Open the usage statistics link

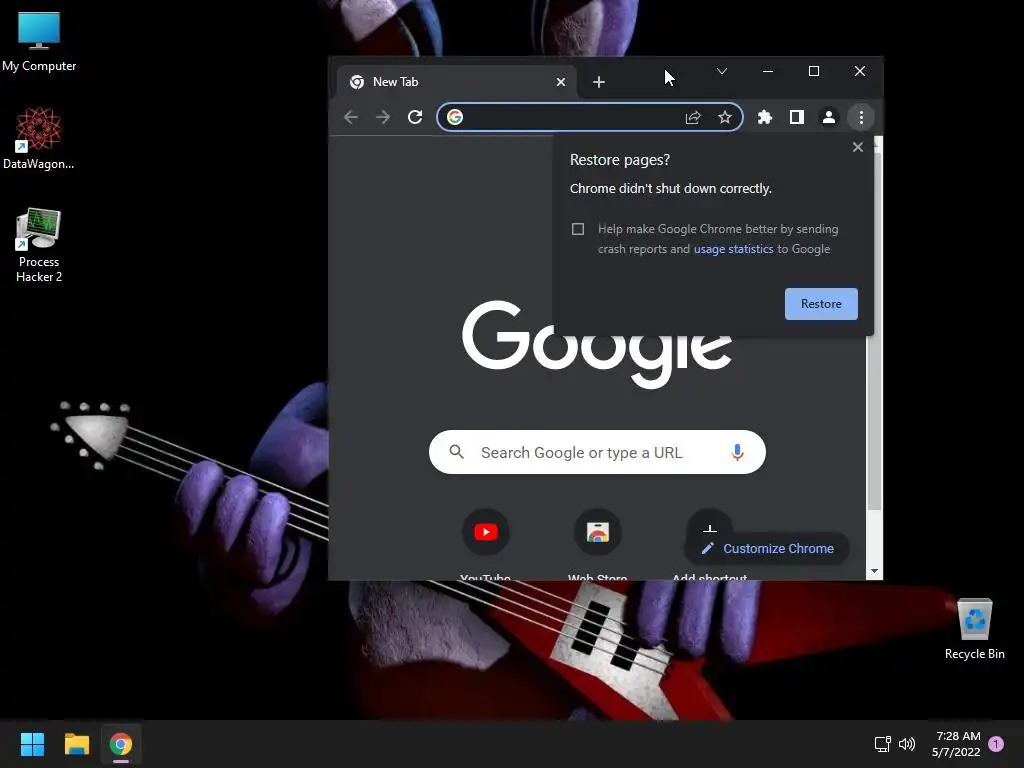coord(733,249)
